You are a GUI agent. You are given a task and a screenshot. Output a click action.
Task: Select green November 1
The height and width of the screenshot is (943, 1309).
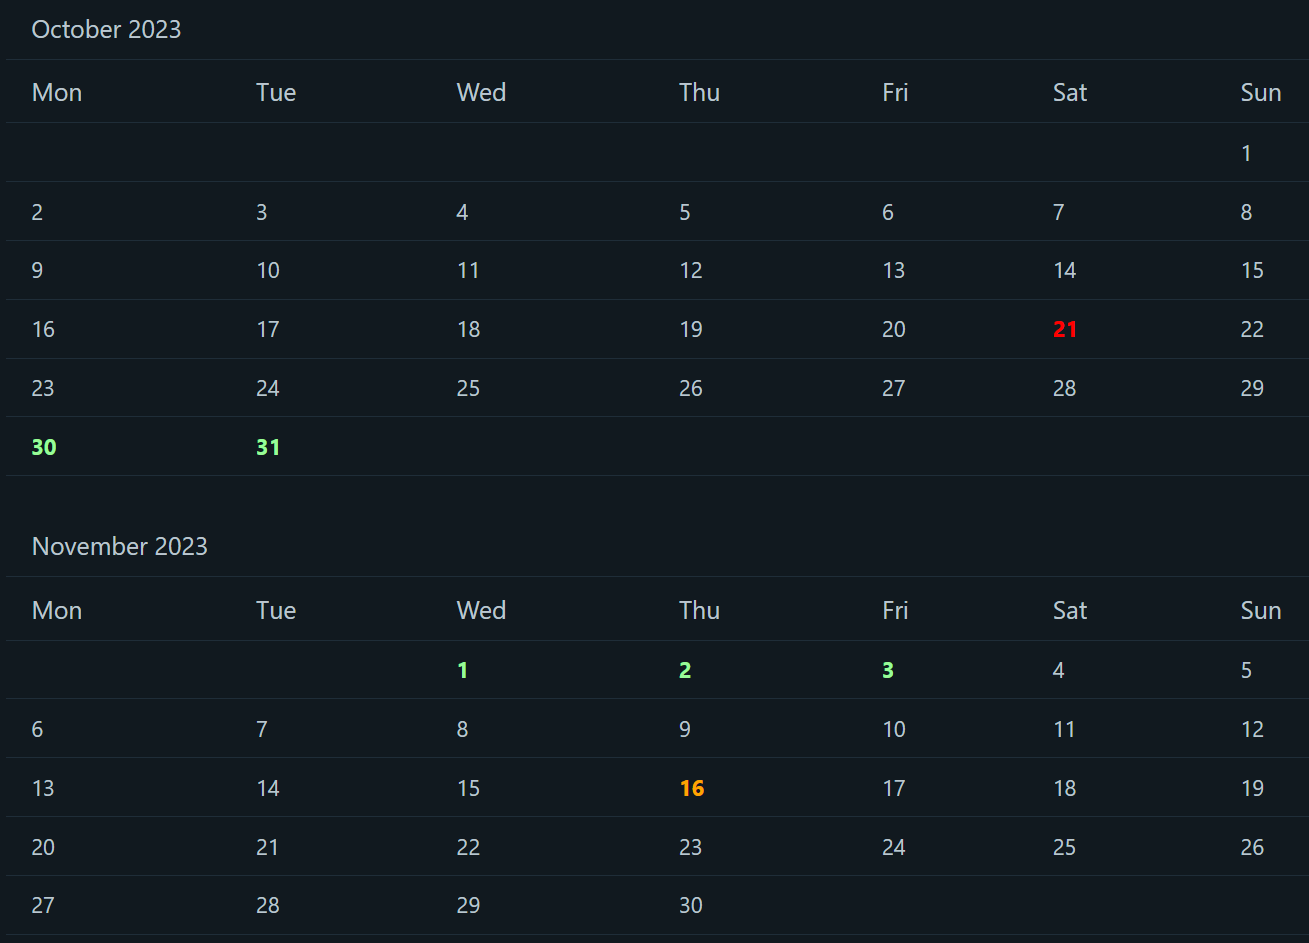[x=462, y=670]
